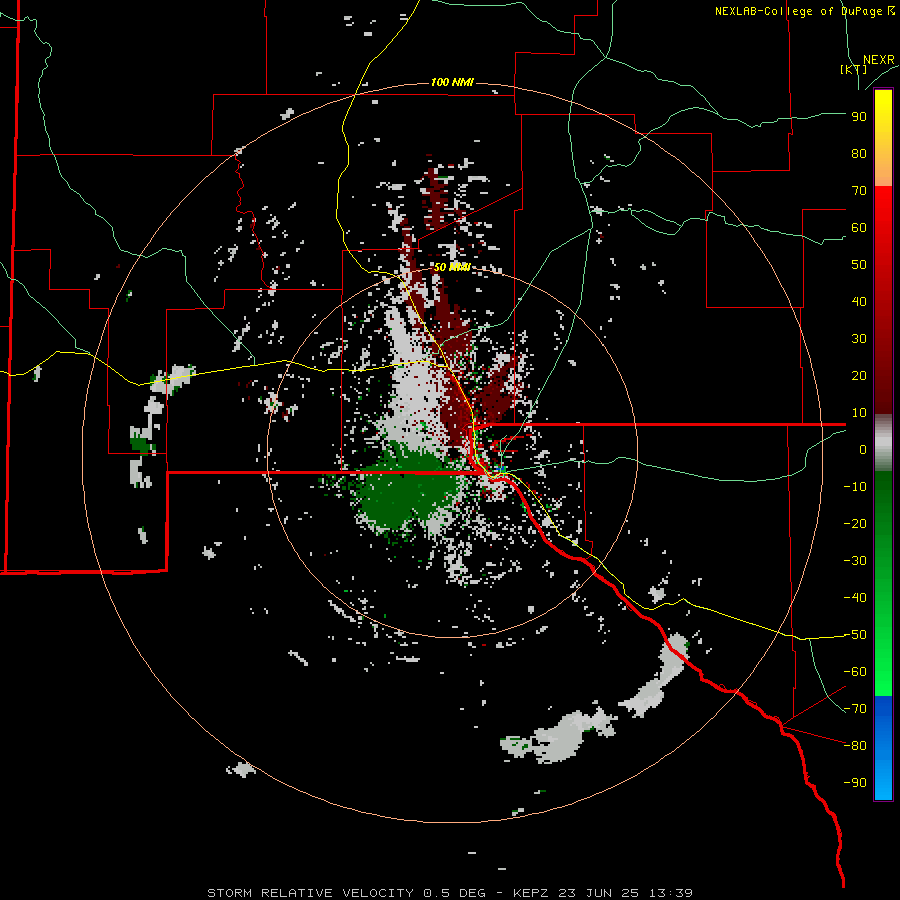The height and width of the screenshot is (900, 900).
Task: Click the -50 value on velocity scale
Action: click(x=855, y=635)
